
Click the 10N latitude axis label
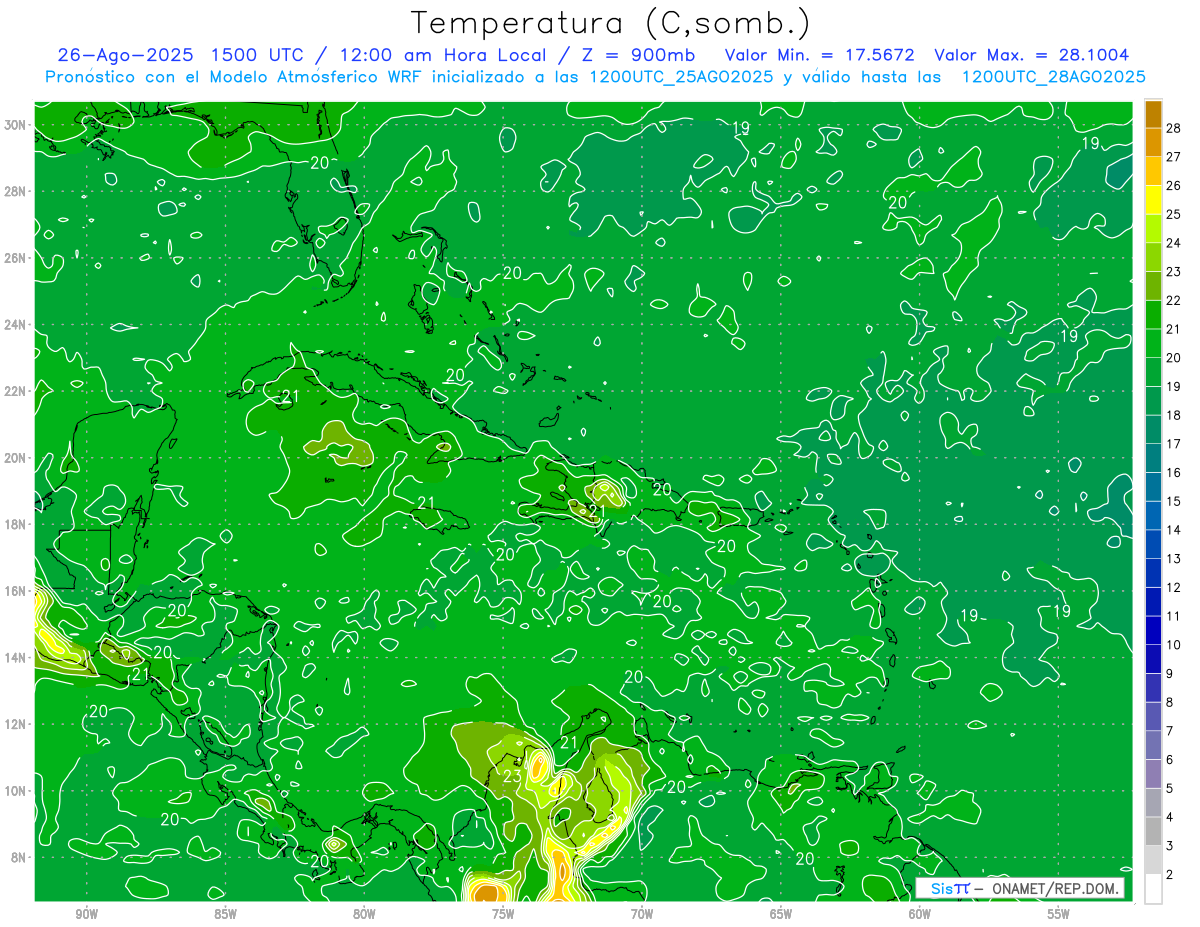[15, 791]
